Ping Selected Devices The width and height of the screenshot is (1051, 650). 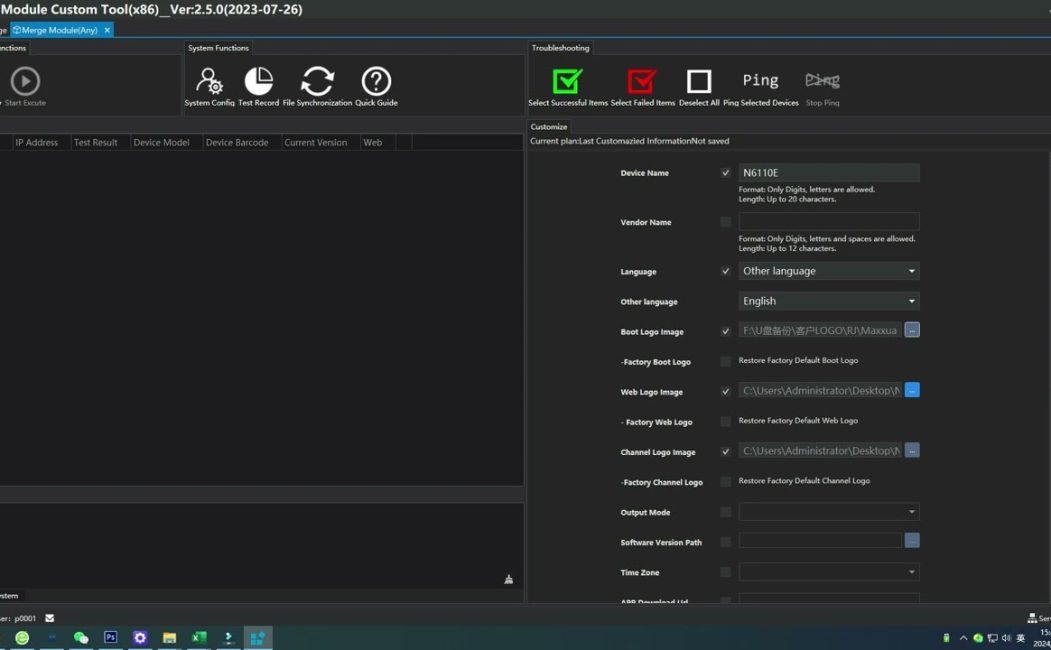pyautogui.click(x=760, y=81)
